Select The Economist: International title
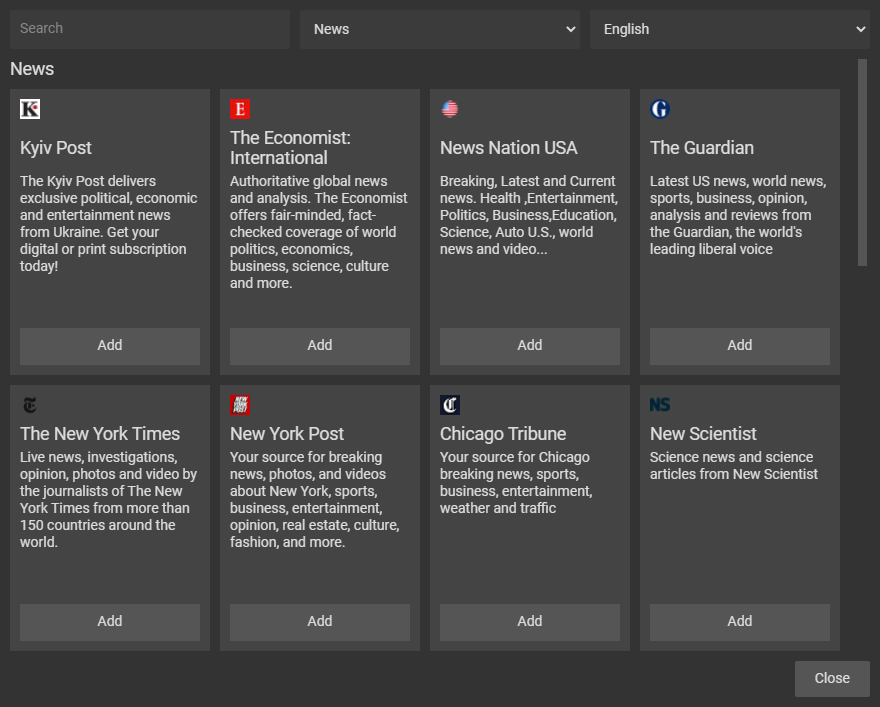Screen dimensions: 880x707 (x=290, y=148)
